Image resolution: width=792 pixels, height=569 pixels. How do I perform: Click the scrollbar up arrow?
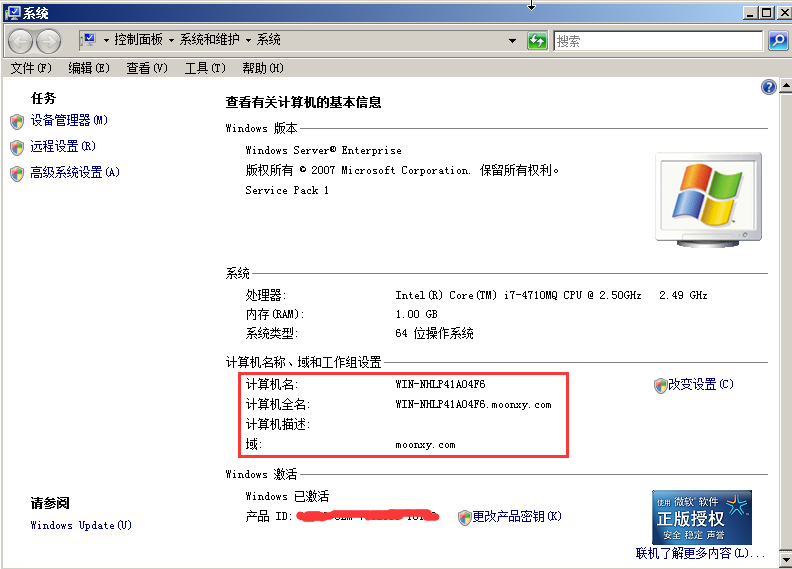click(x=786, y=86)
